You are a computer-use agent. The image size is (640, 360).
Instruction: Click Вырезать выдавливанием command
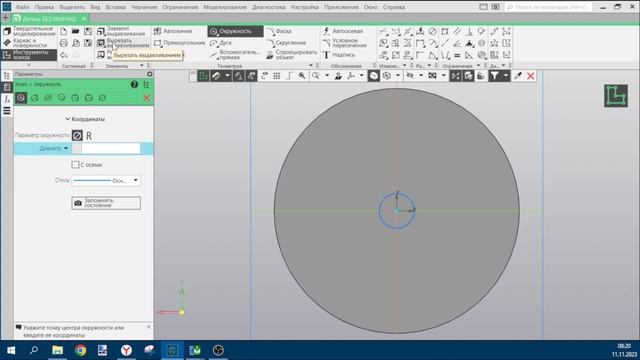tap(123, 43)
